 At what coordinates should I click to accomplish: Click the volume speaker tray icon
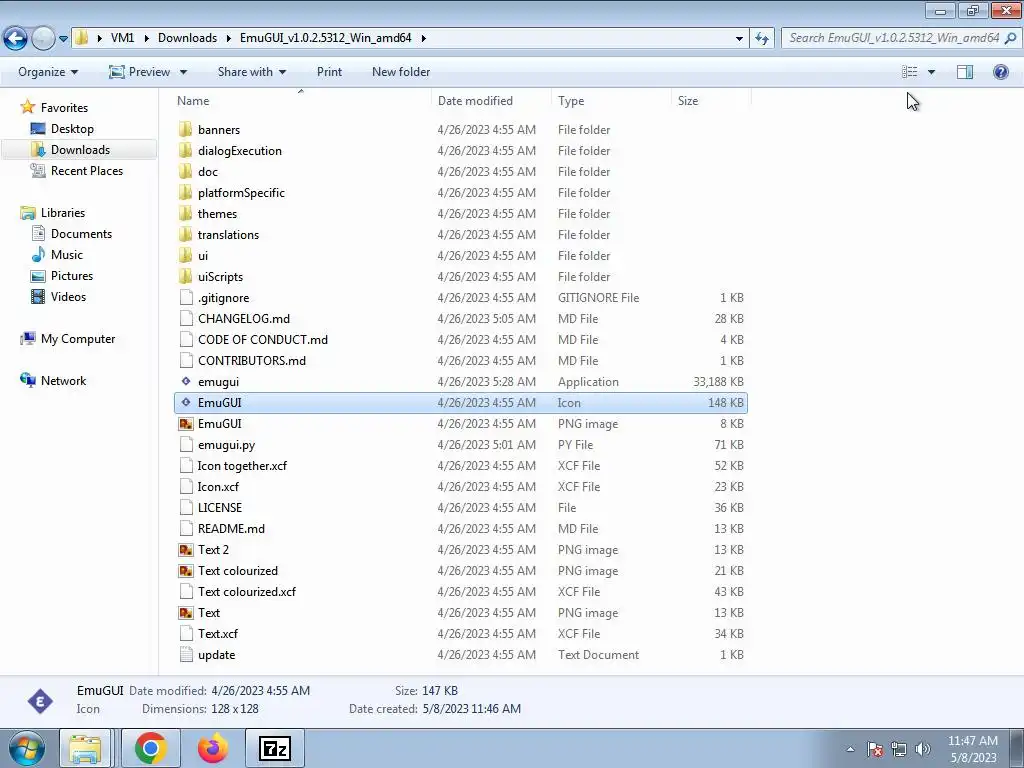pos(923,749)
